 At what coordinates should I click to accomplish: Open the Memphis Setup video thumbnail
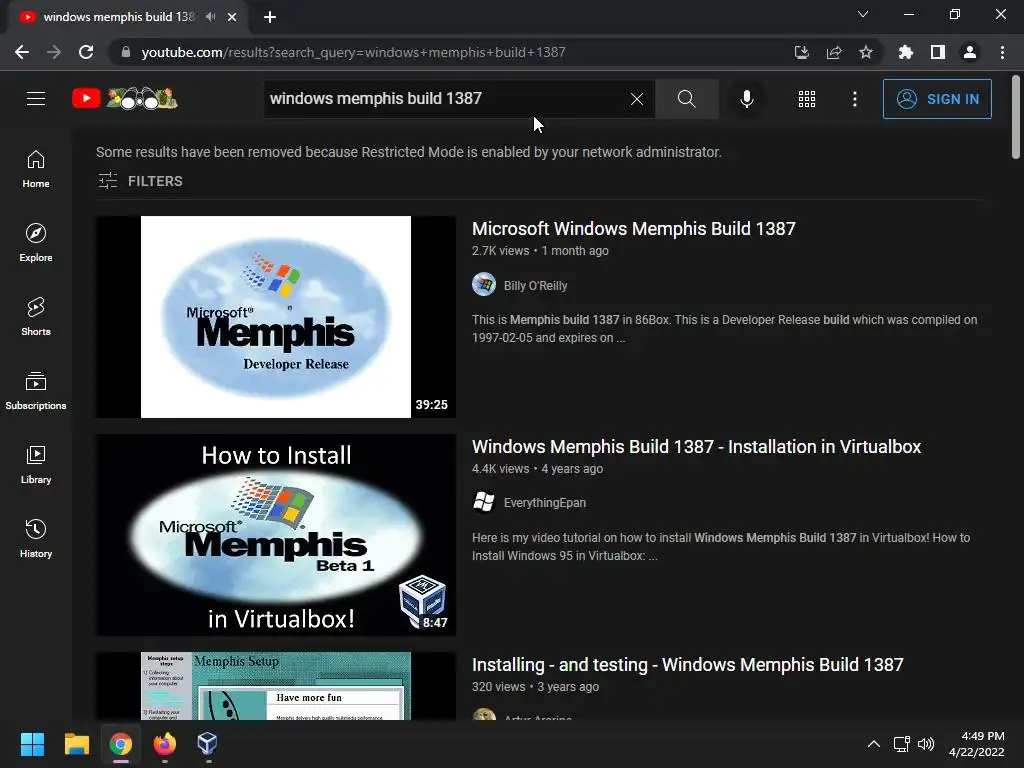[x=276, y=686]
